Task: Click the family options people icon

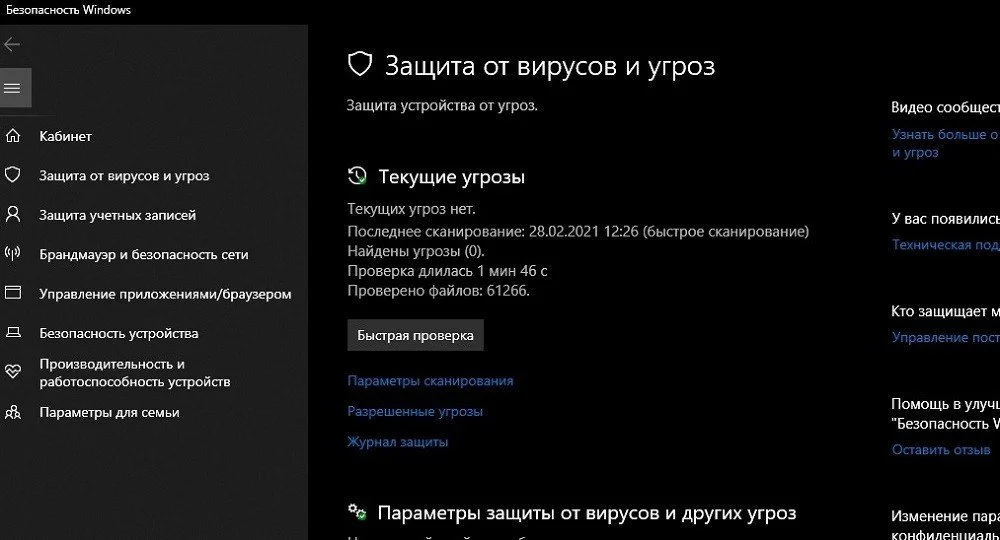Action: (x=13, y=412)
